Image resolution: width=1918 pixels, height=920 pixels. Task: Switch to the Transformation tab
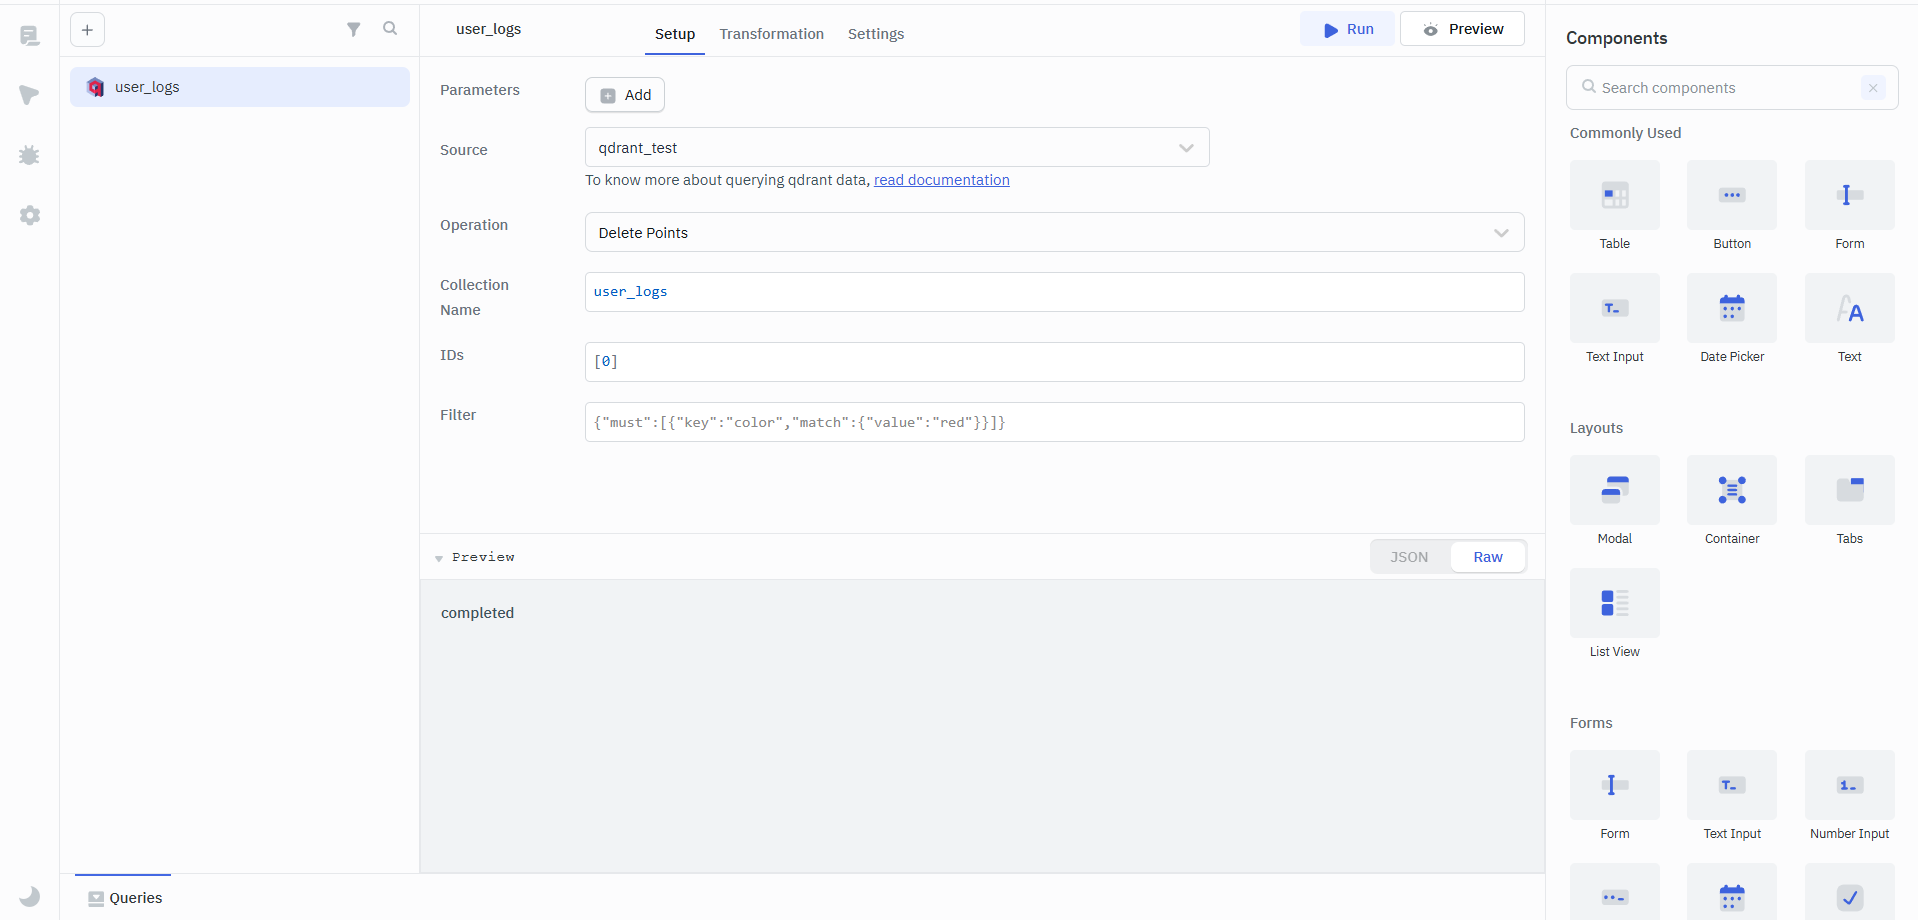[771, 34]
